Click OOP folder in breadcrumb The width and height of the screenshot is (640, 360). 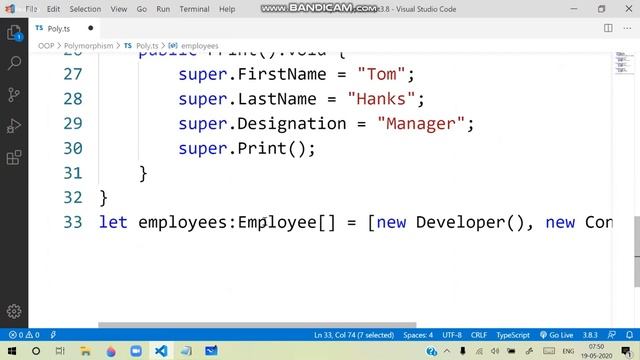46,46
